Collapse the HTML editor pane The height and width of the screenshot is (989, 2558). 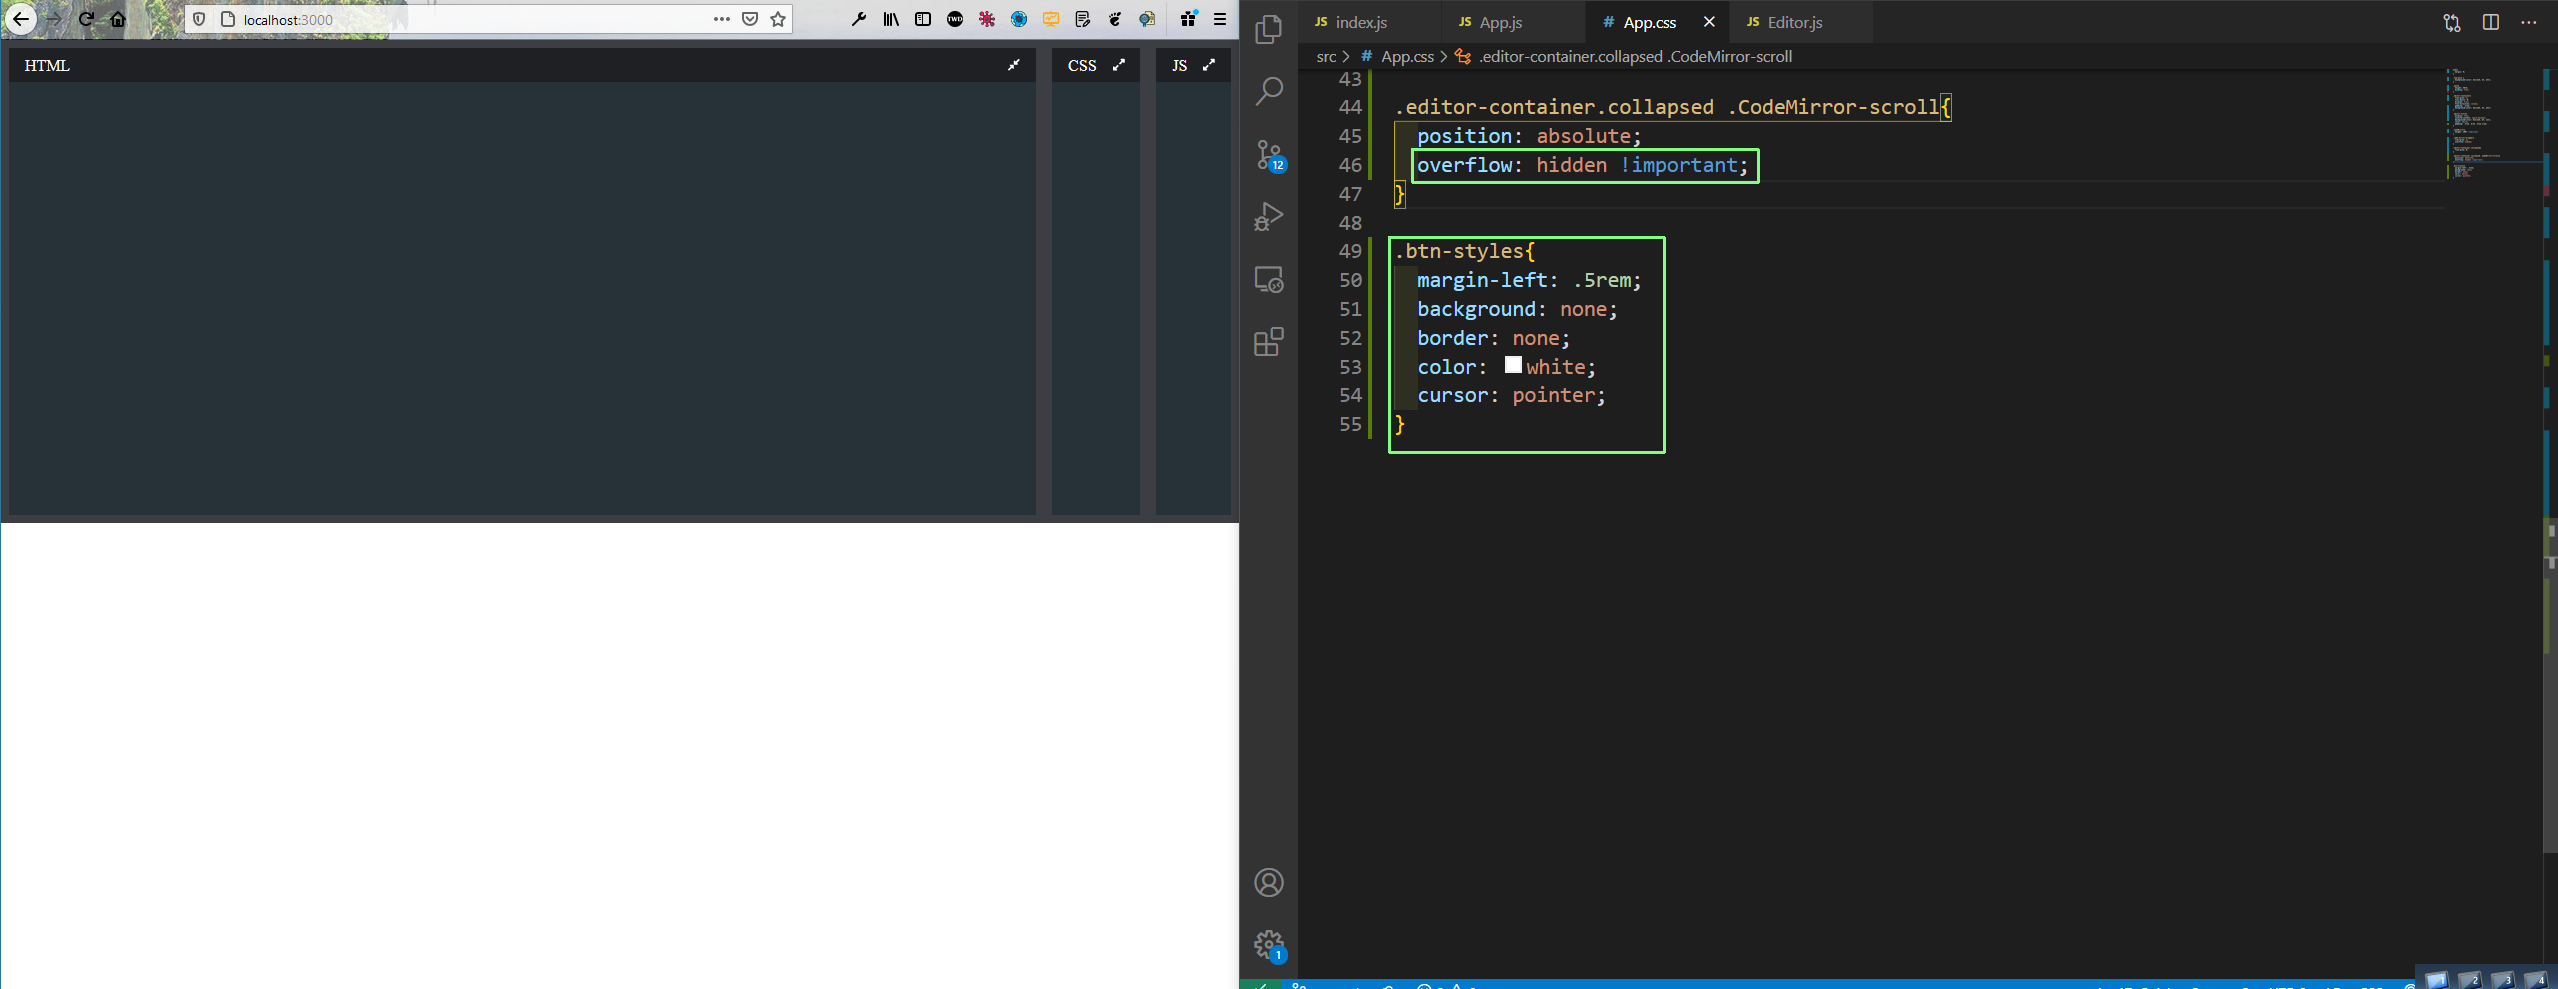(x=1014, y=65)
